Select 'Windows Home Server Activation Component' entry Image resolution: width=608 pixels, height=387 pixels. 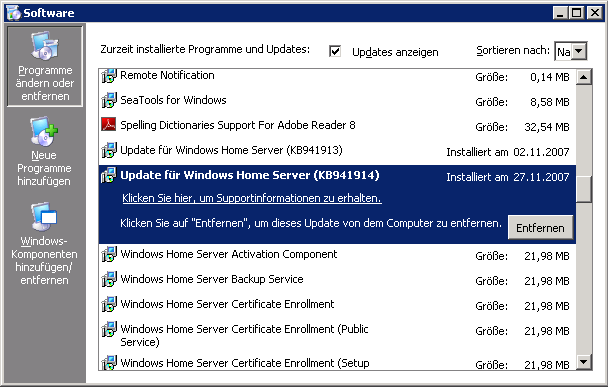[x=229, y=254]
